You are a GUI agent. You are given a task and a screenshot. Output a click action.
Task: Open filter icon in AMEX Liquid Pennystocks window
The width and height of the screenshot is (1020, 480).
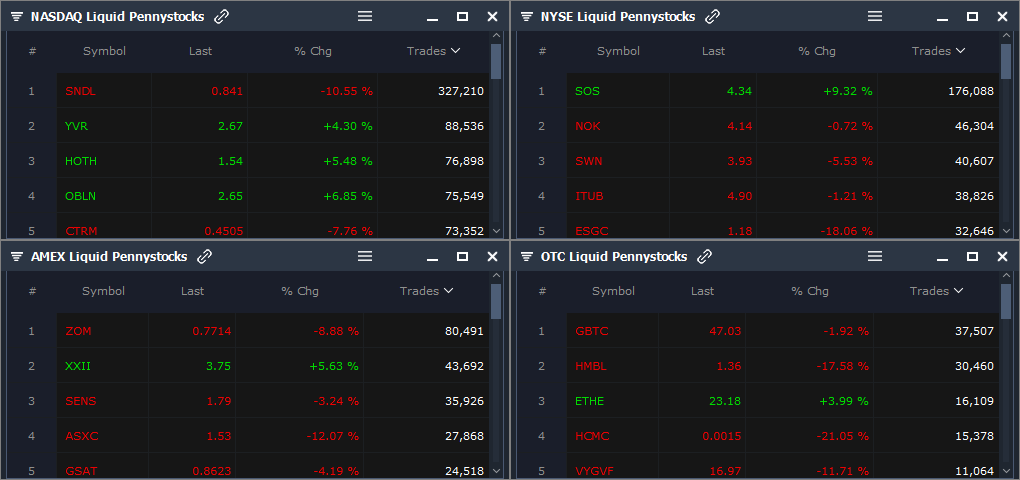(x=17, y=257)
